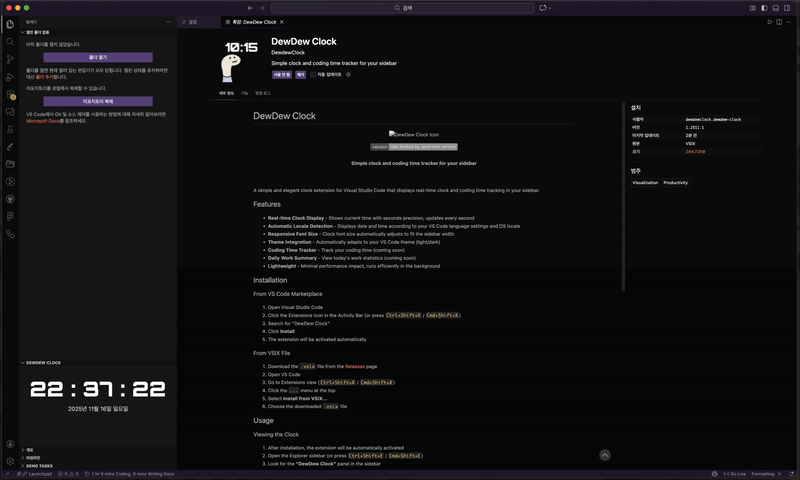800x480 pixels.
Task: Click the errors and warnings count in status bar
Action: pos(68,474)
